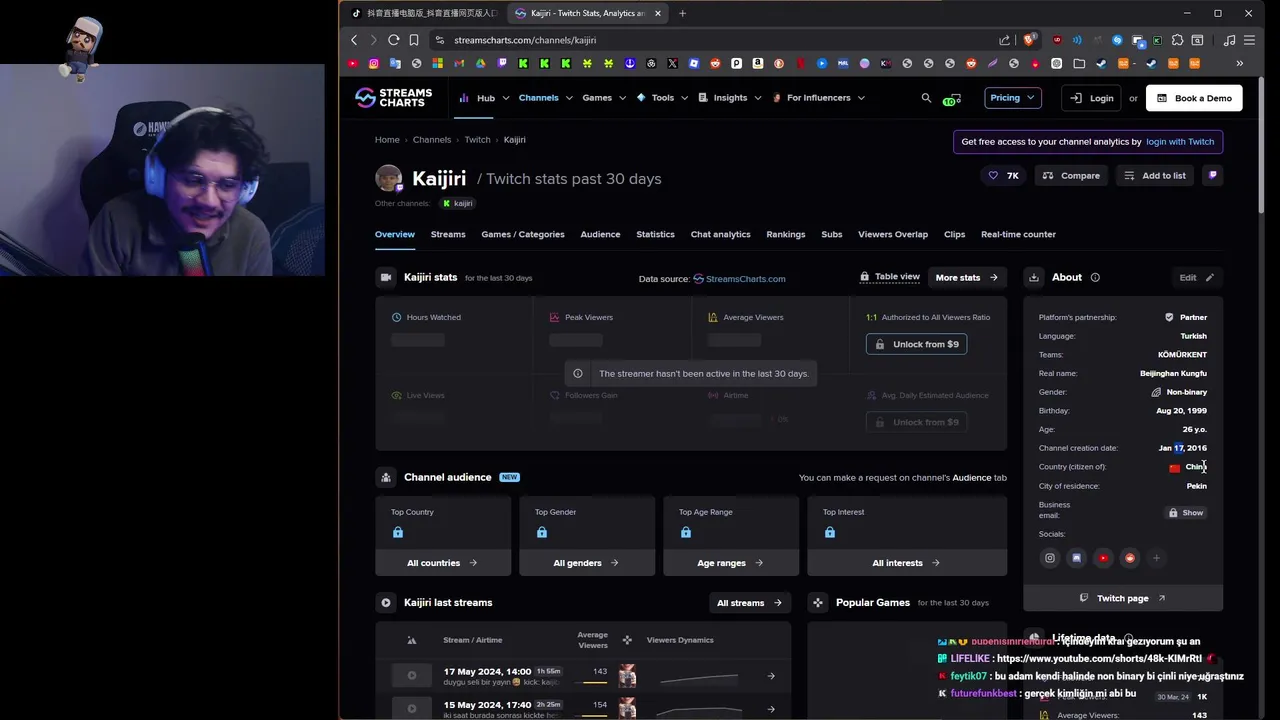Open All countries in Channel audience

tap(443, 563)
